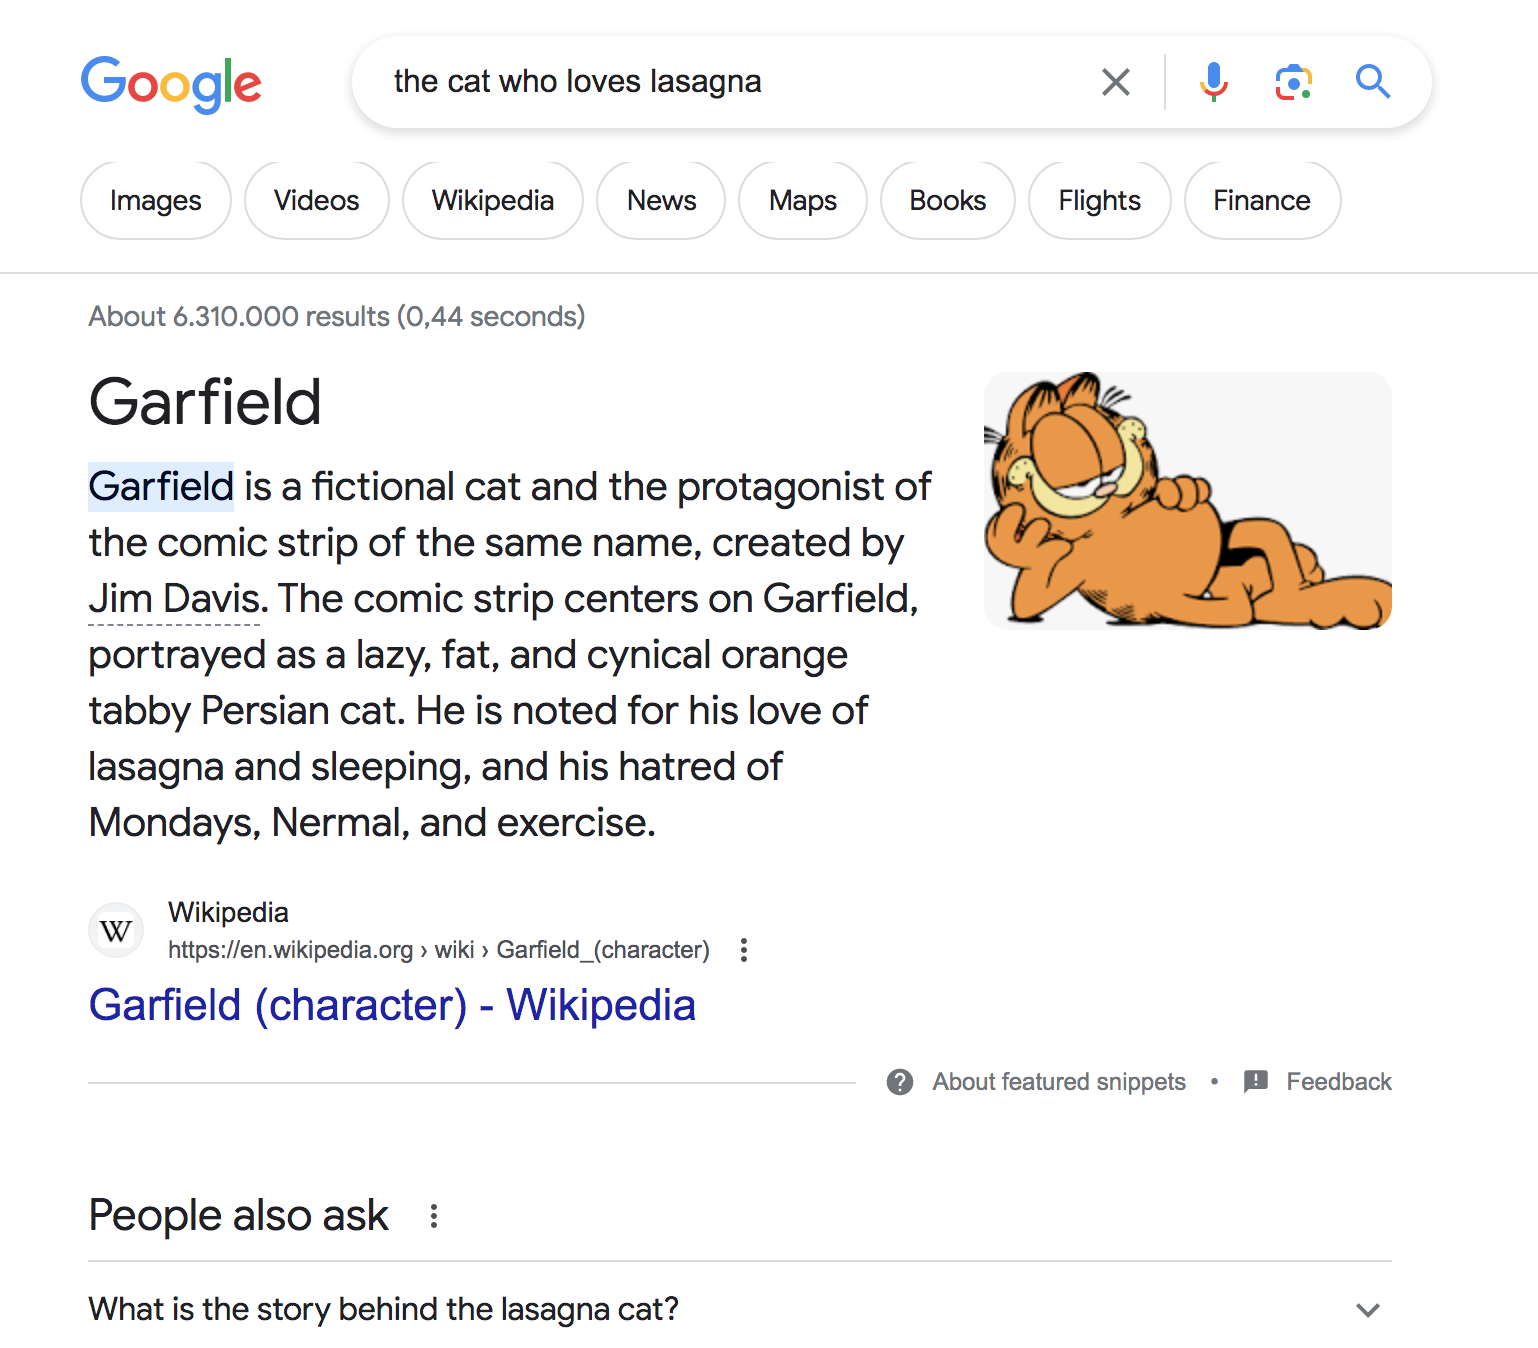Click the question mark help icon
The height and width of the screenshot is (1348, 1538).
[901, 1082]
